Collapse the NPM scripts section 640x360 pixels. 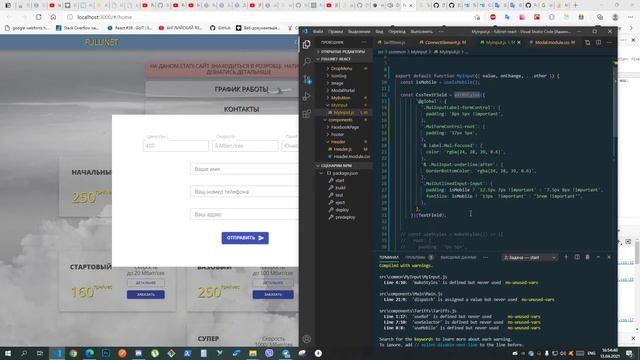(343, 166)
